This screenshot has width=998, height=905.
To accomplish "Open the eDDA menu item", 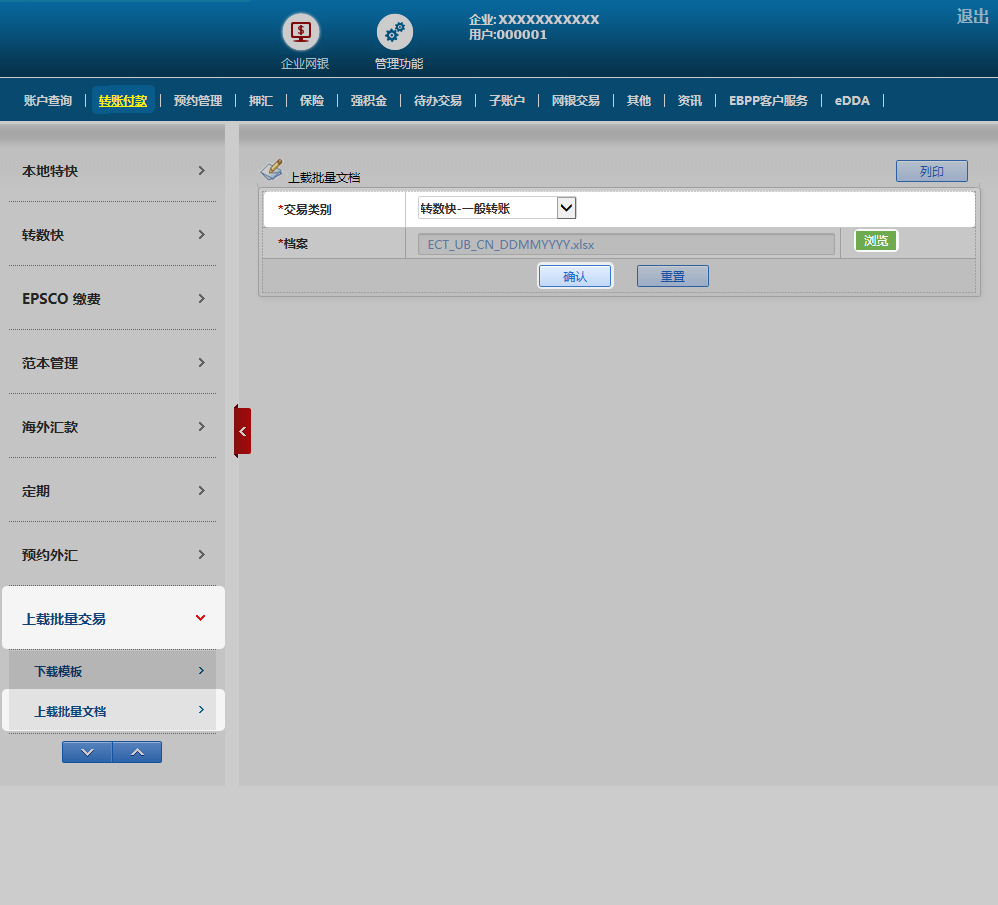I will click(x=852, y=101).
